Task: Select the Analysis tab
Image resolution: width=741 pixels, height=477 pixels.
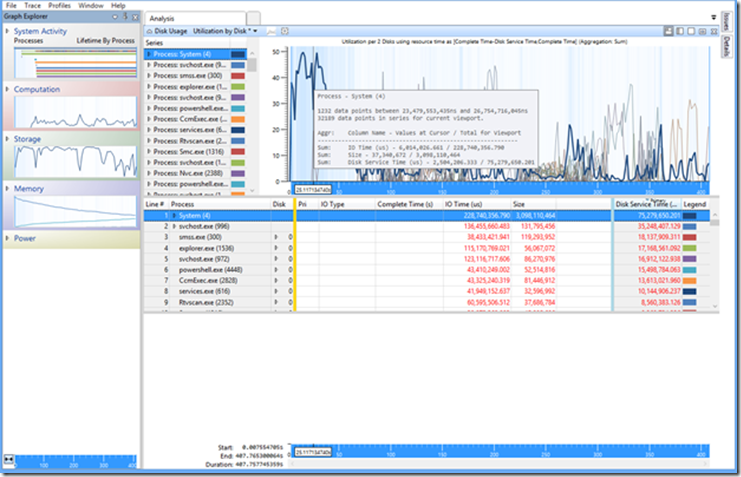Action: click(162, 18)
